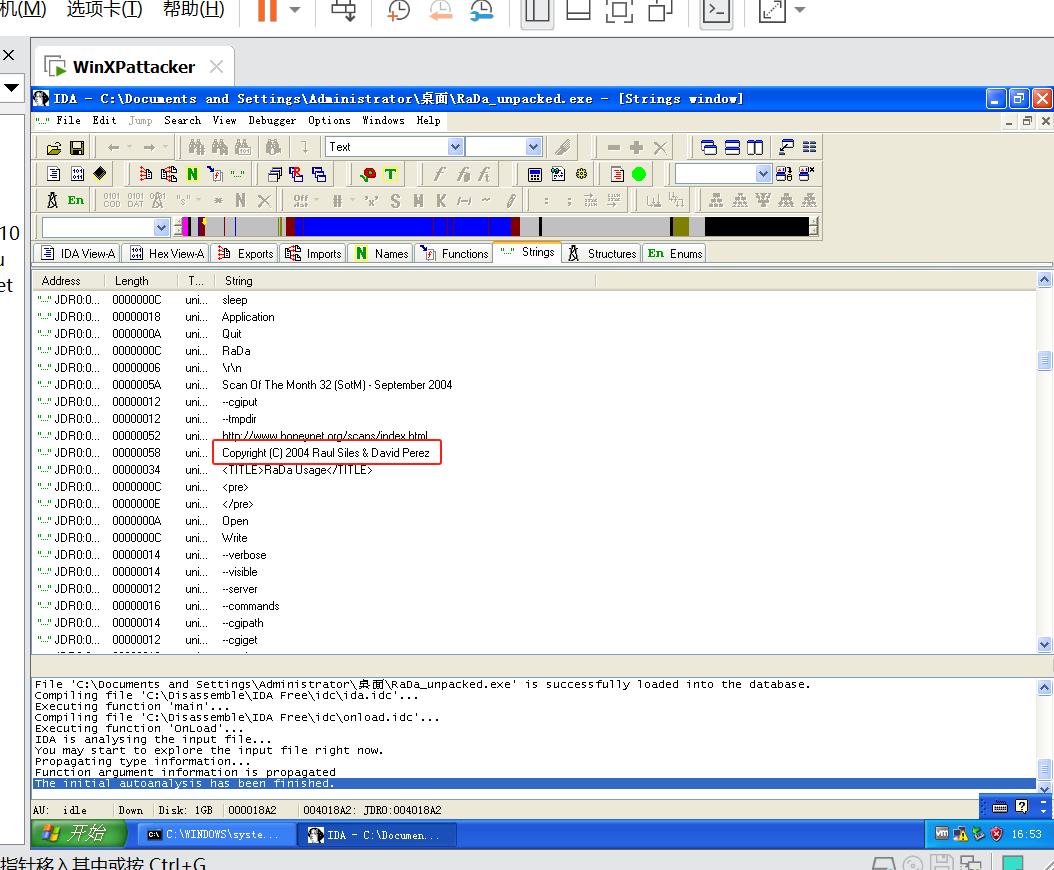
Task: Click the VMware pause button
Action: 268,9
